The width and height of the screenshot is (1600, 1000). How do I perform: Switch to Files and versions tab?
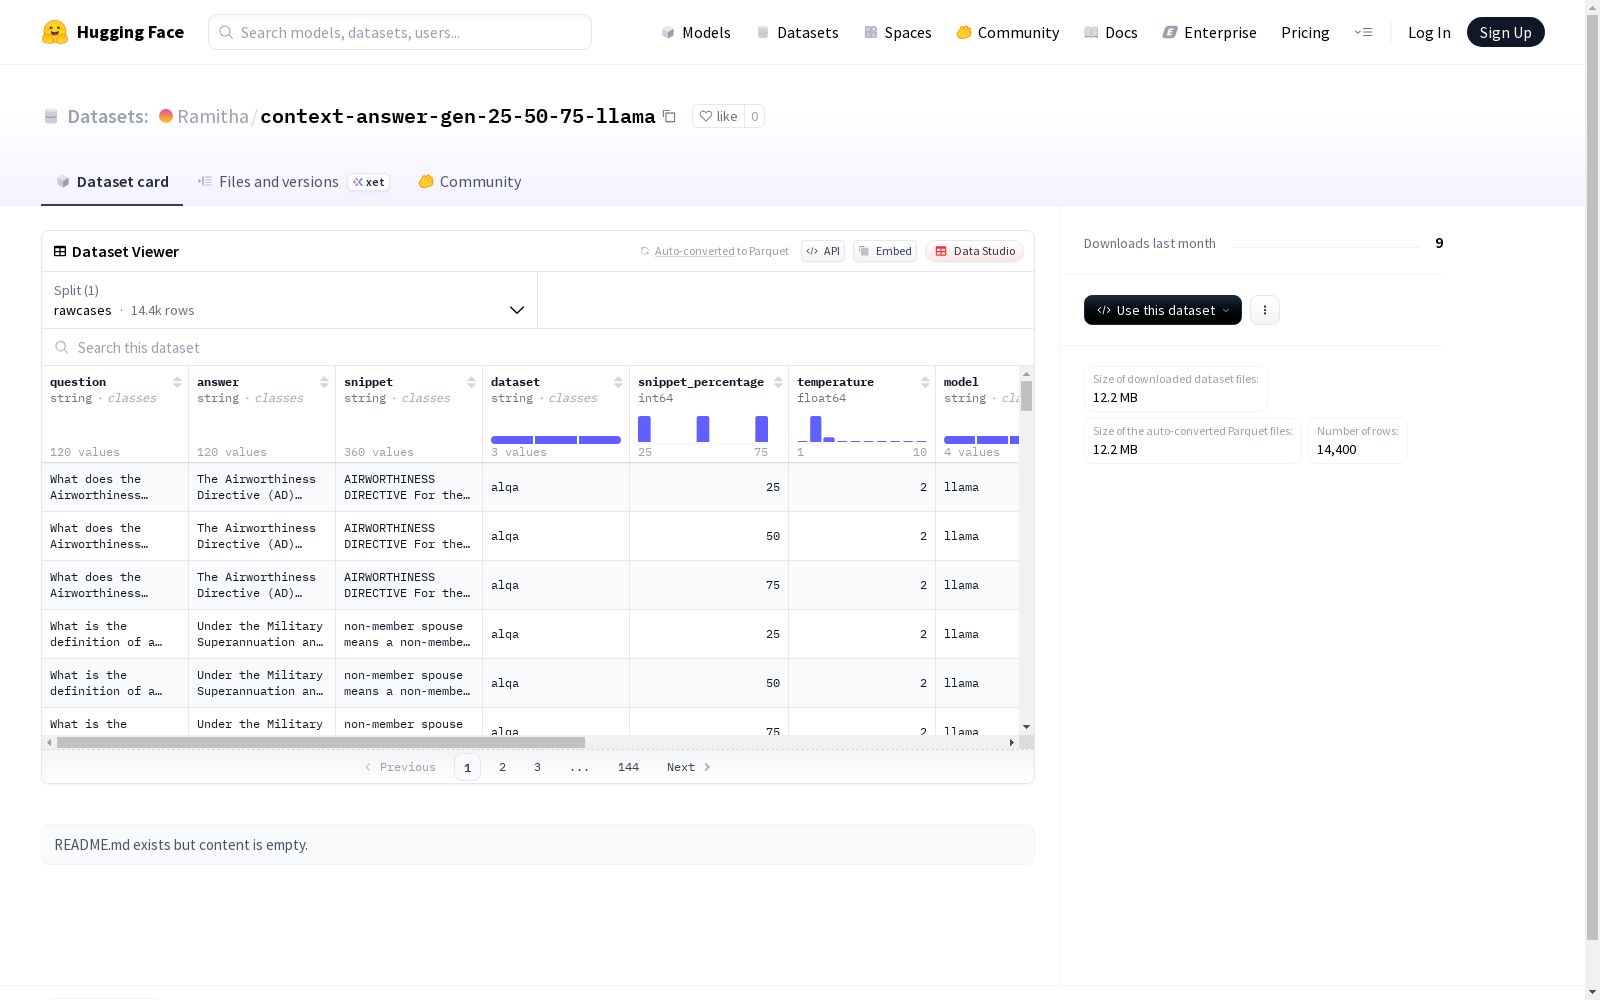tap(293, 181)
